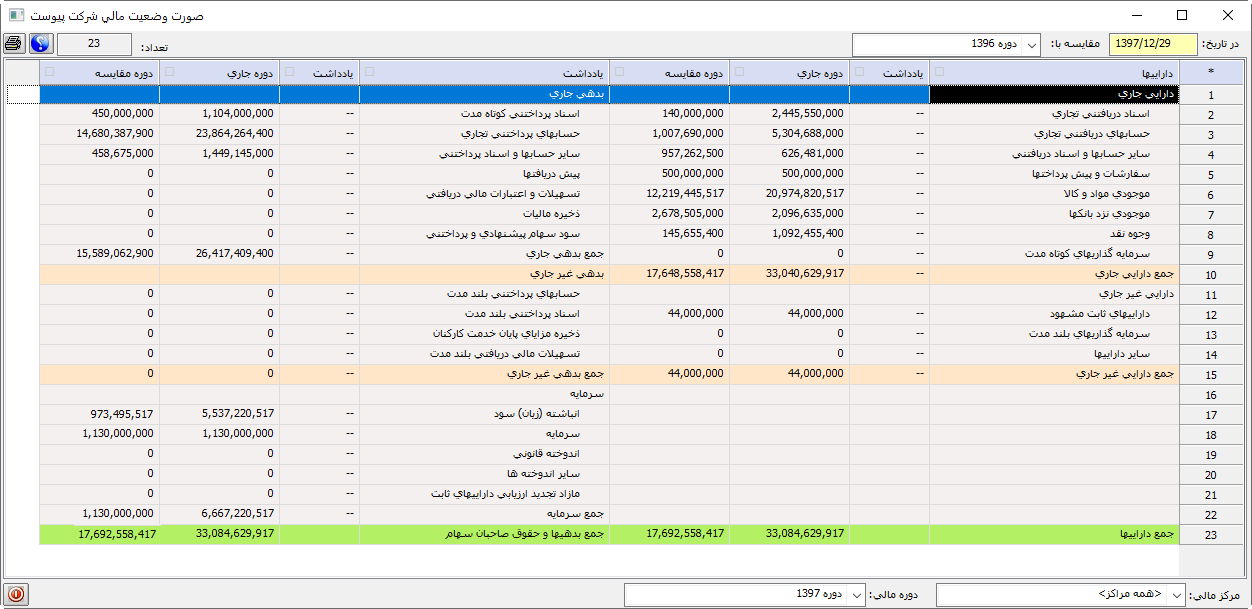Click the red exit button at bottom-left

point(16,593)
